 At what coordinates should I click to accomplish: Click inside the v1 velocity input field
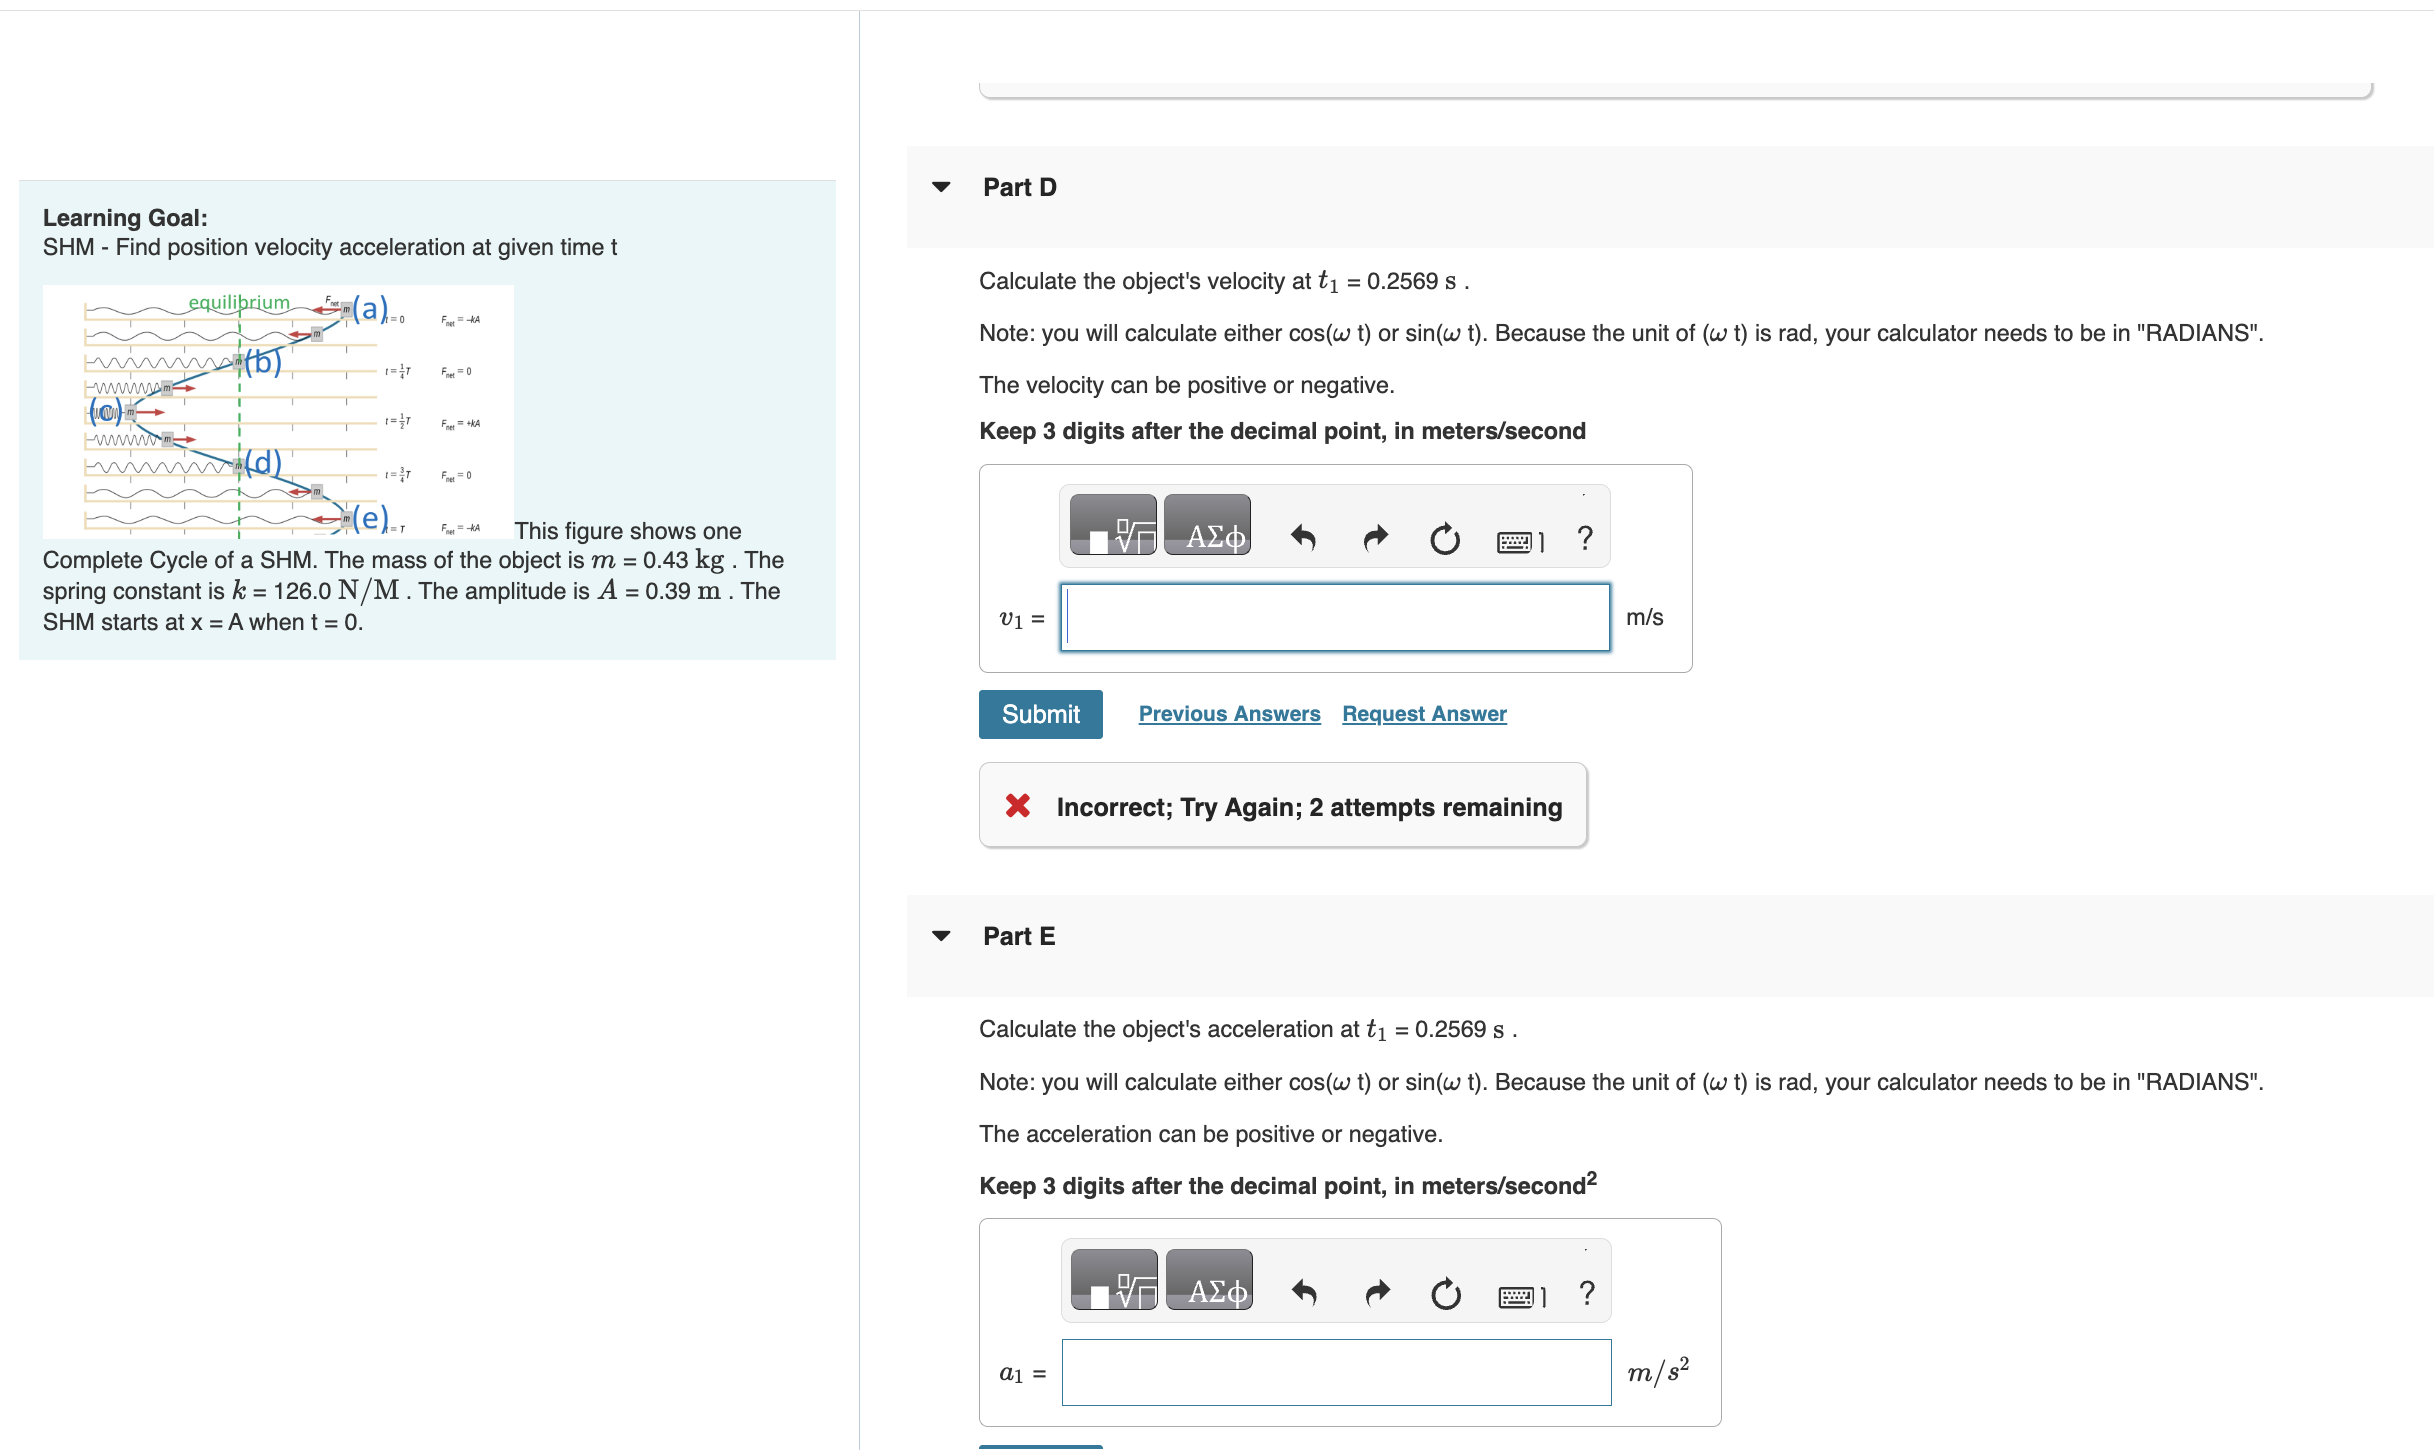[x=1334, y=617]
